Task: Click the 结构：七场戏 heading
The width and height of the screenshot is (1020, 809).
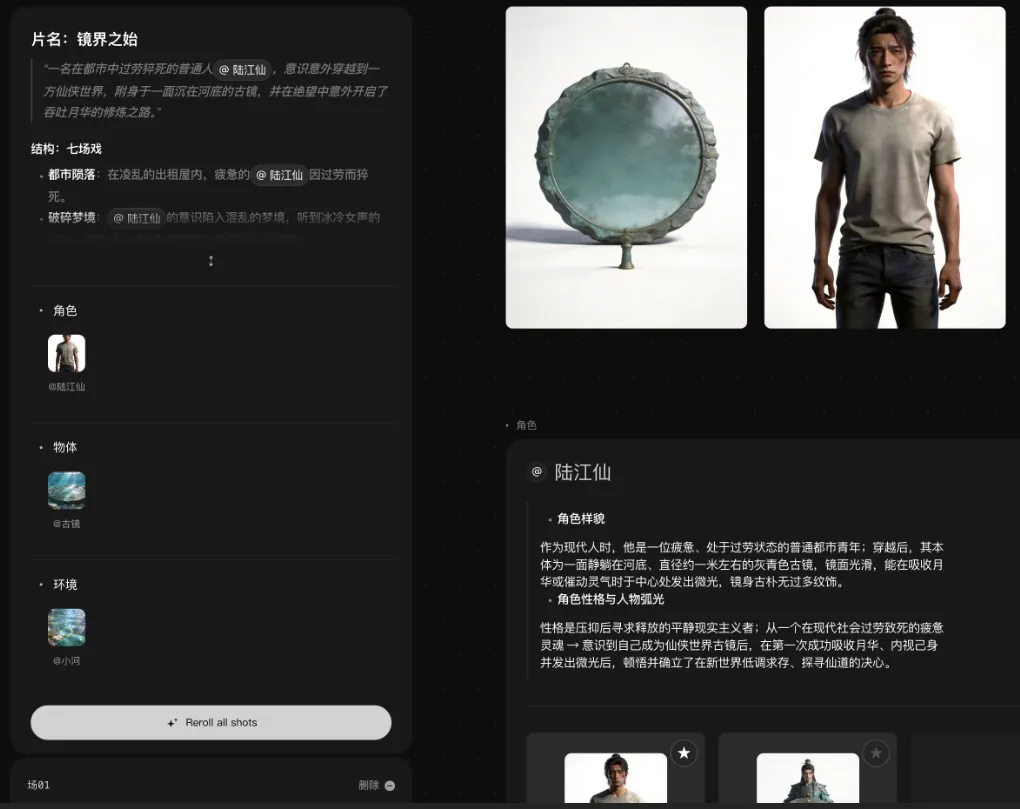Action: tap(66, 149)
